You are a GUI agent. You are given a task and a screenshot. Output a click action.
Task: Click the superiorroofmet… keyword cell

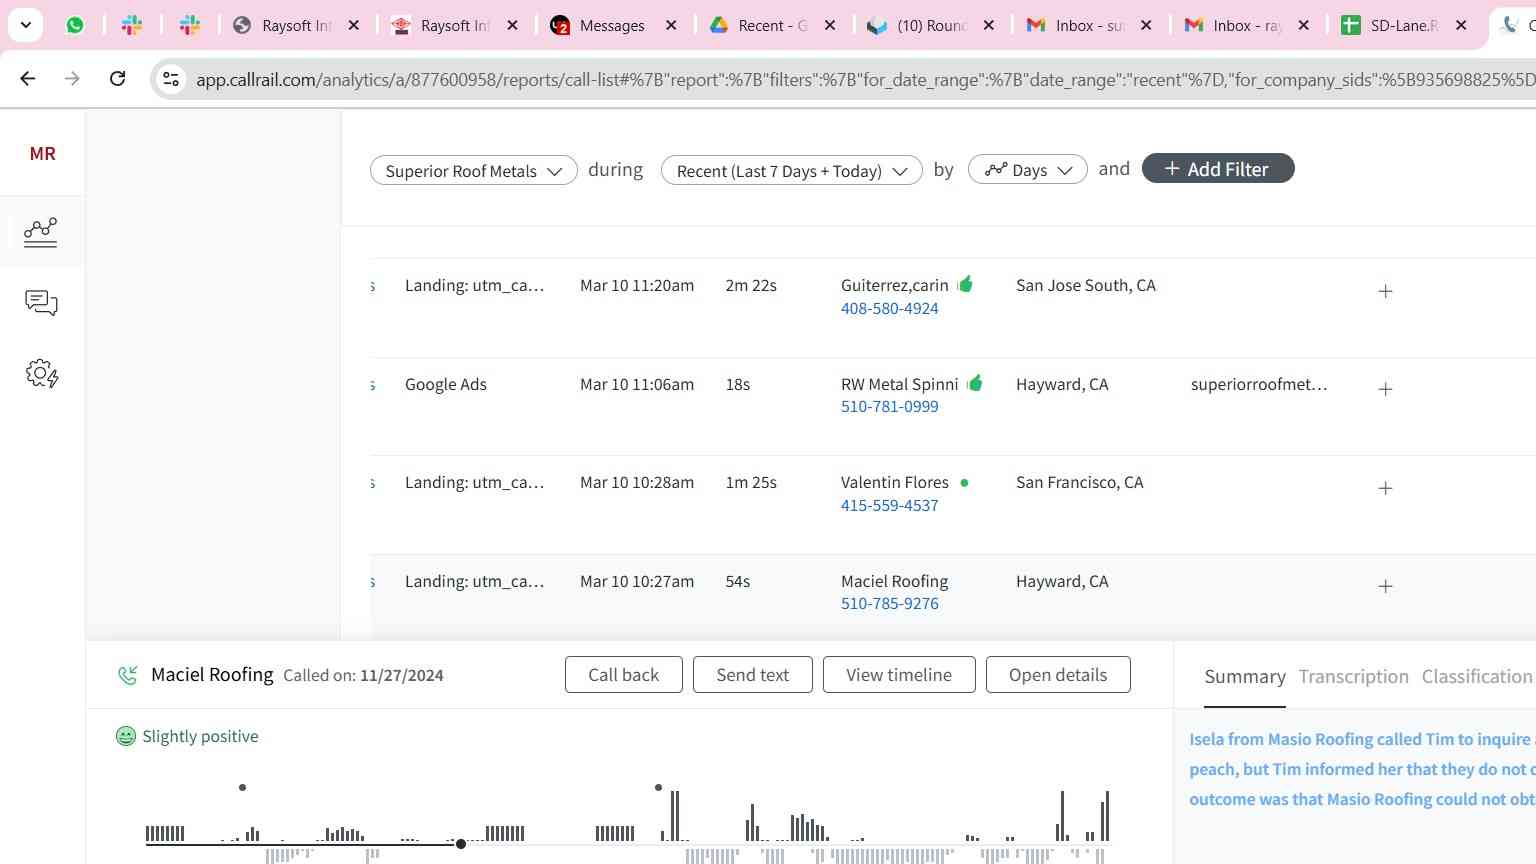click(x=1259, y=384)
